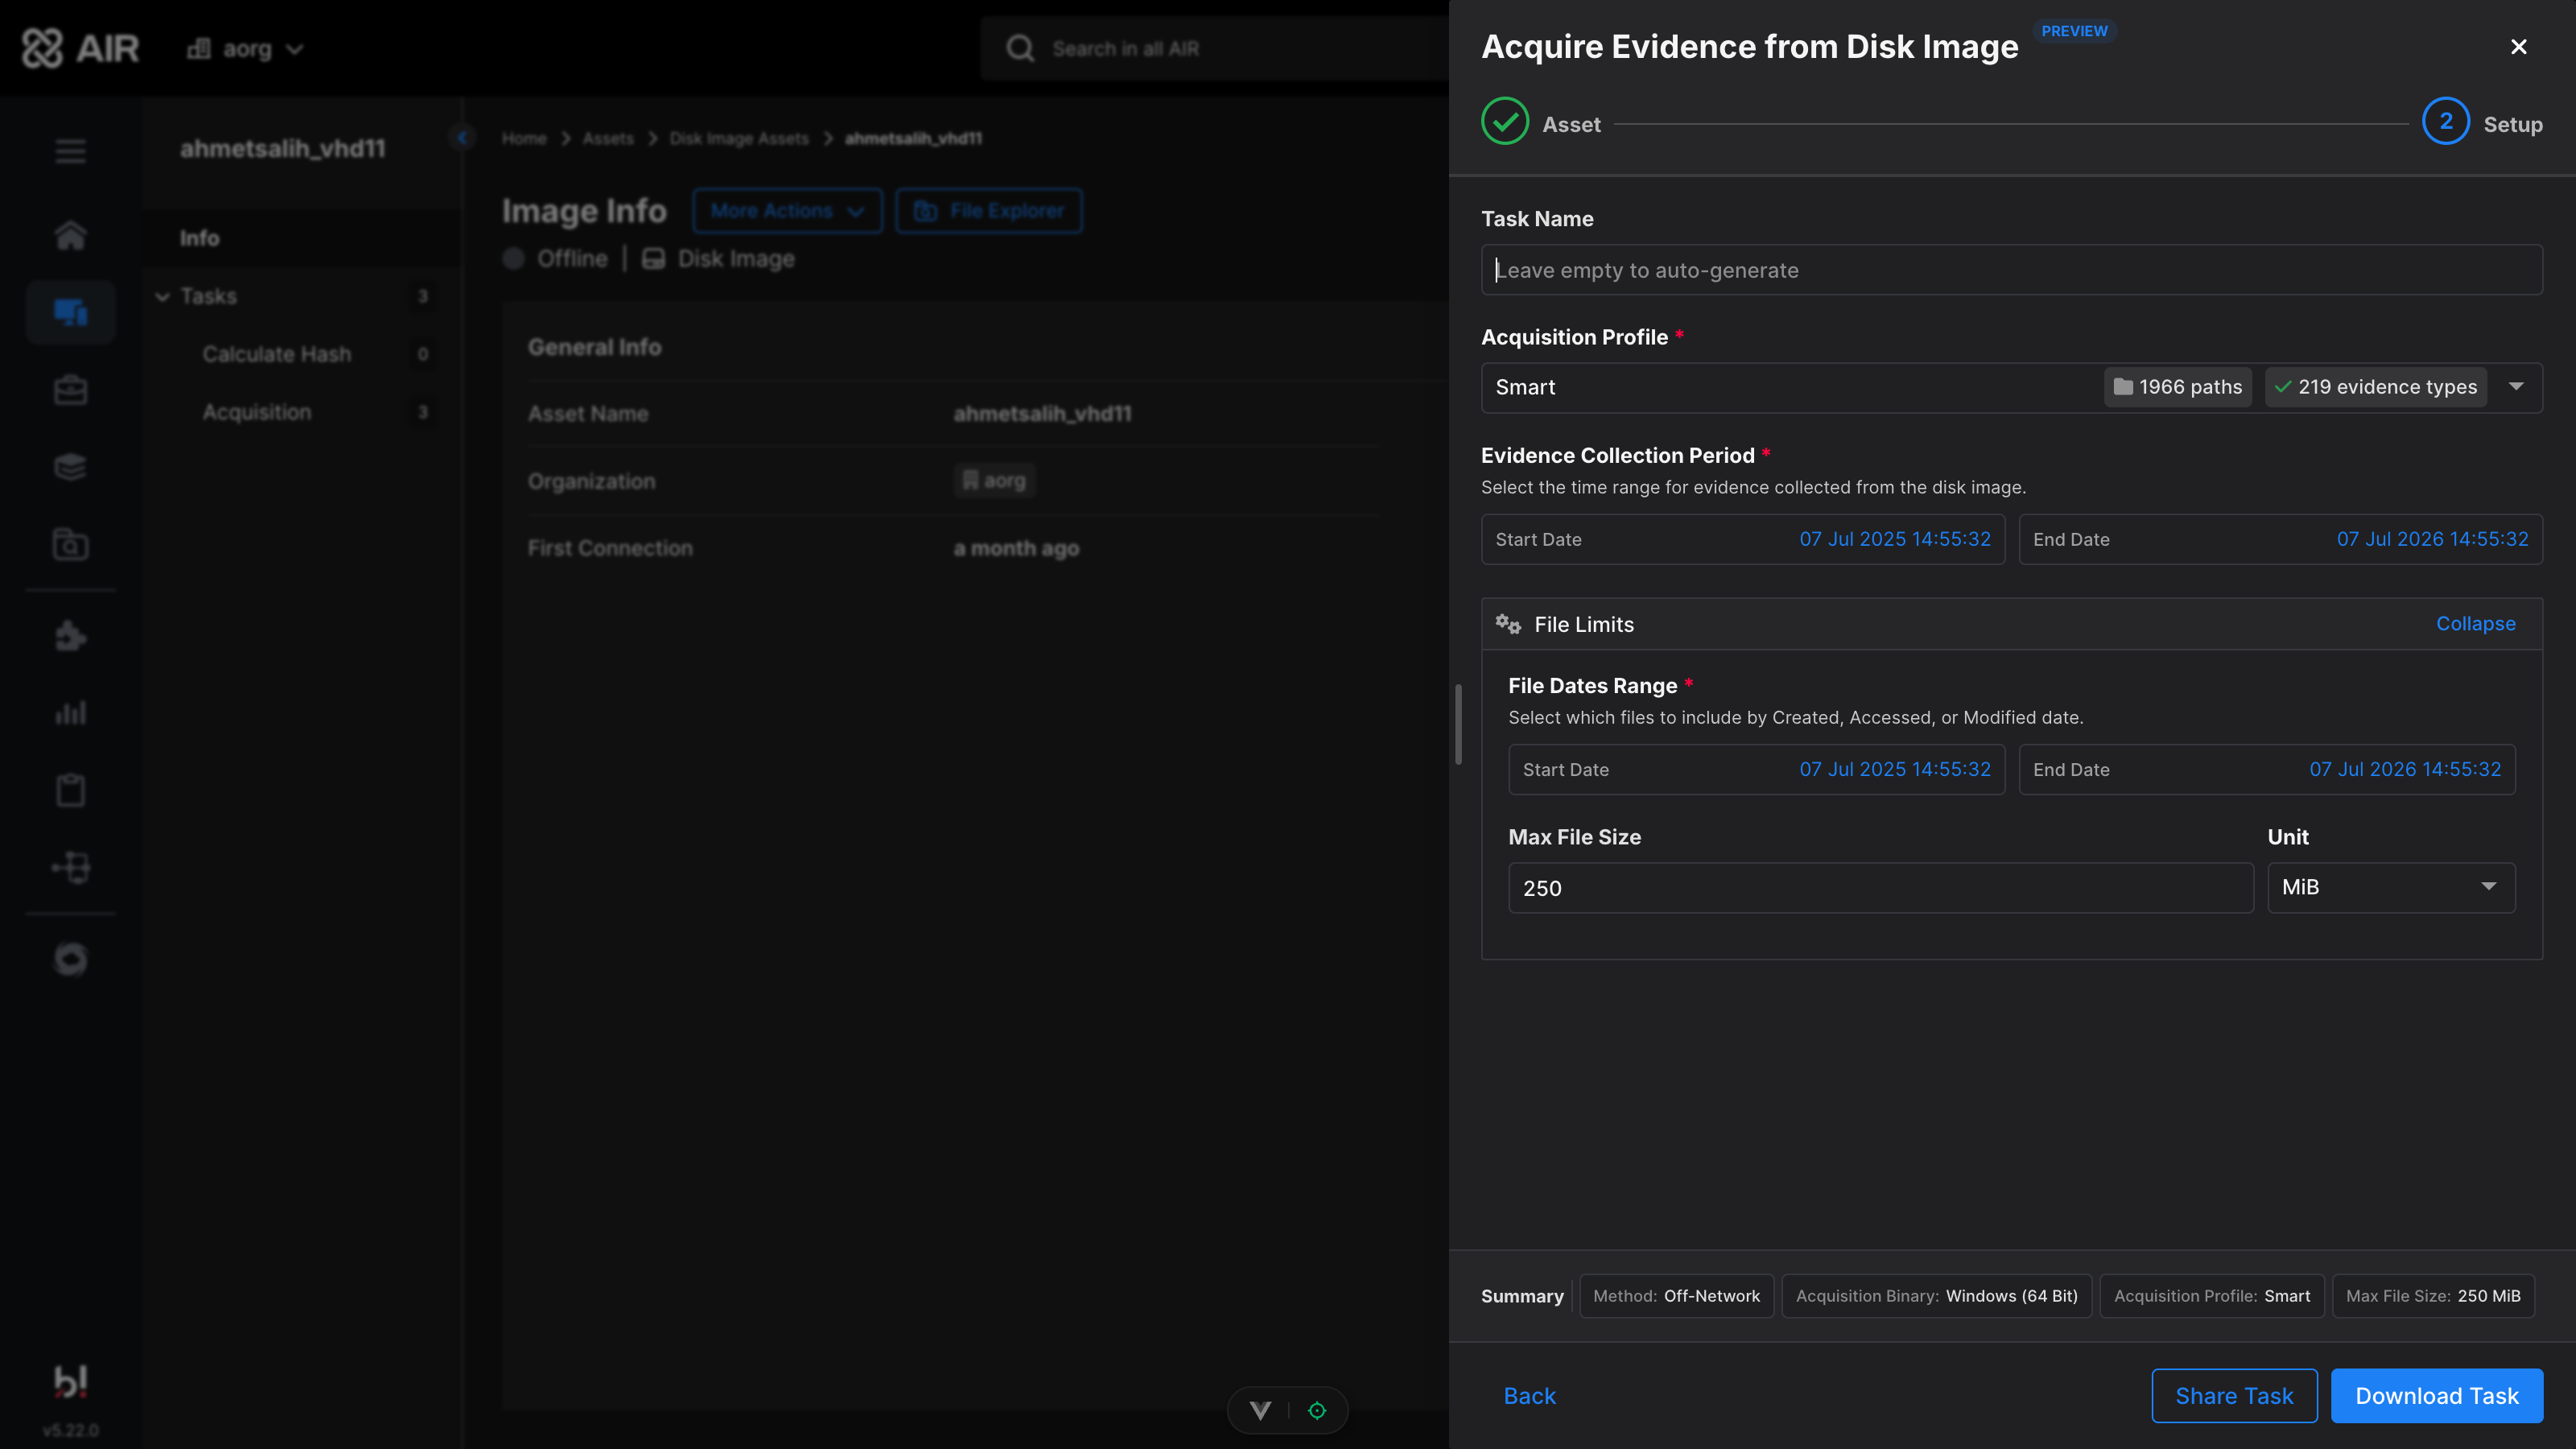
Task: Click Acquisition Profile: Smart summary chip
Action: coord(2212,1296)
